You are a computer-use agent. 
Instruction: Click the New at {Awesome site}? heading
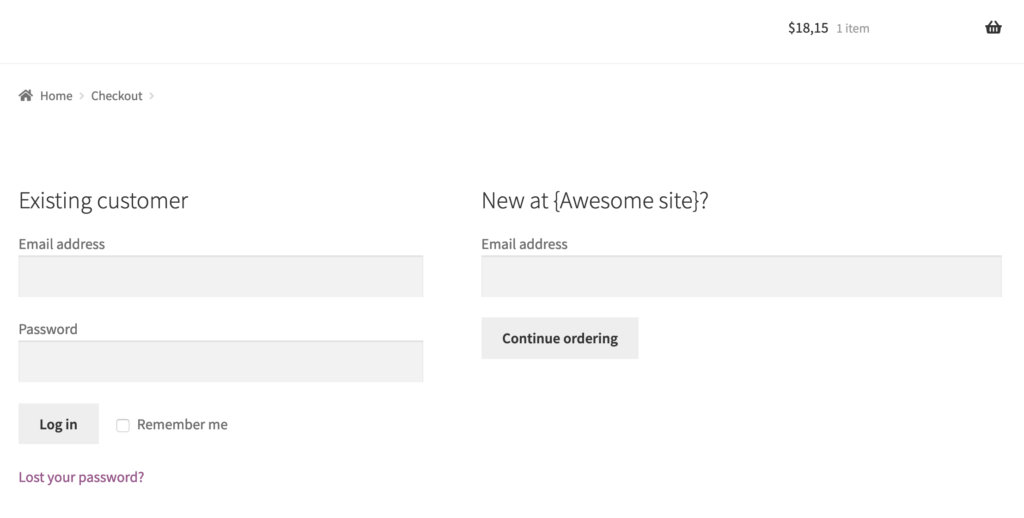click(594, 201)
